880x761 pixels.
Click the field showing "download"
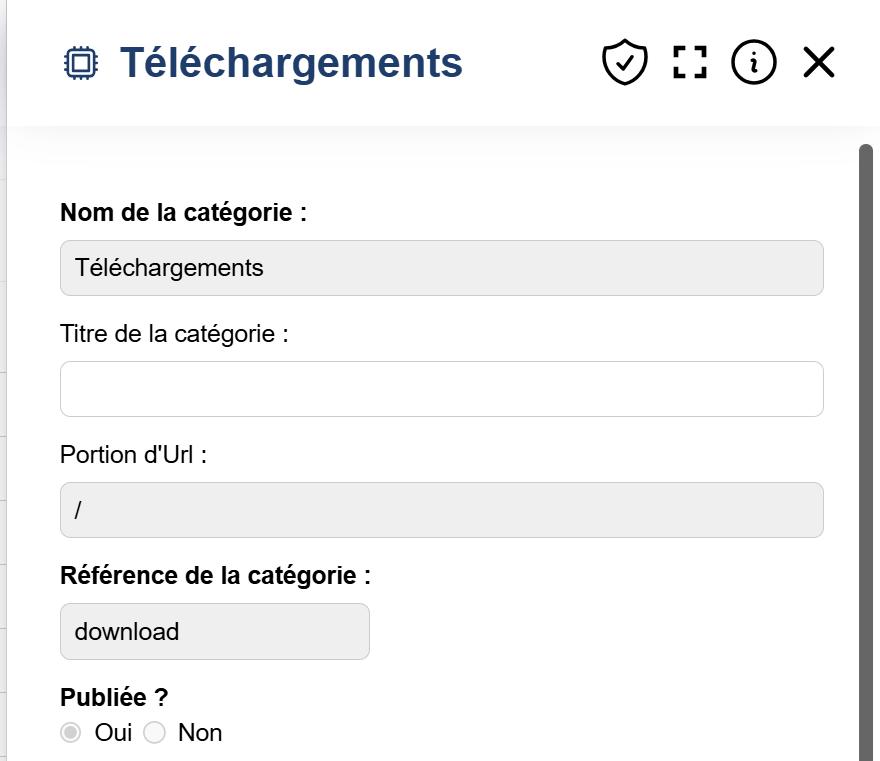pos(215,631)
